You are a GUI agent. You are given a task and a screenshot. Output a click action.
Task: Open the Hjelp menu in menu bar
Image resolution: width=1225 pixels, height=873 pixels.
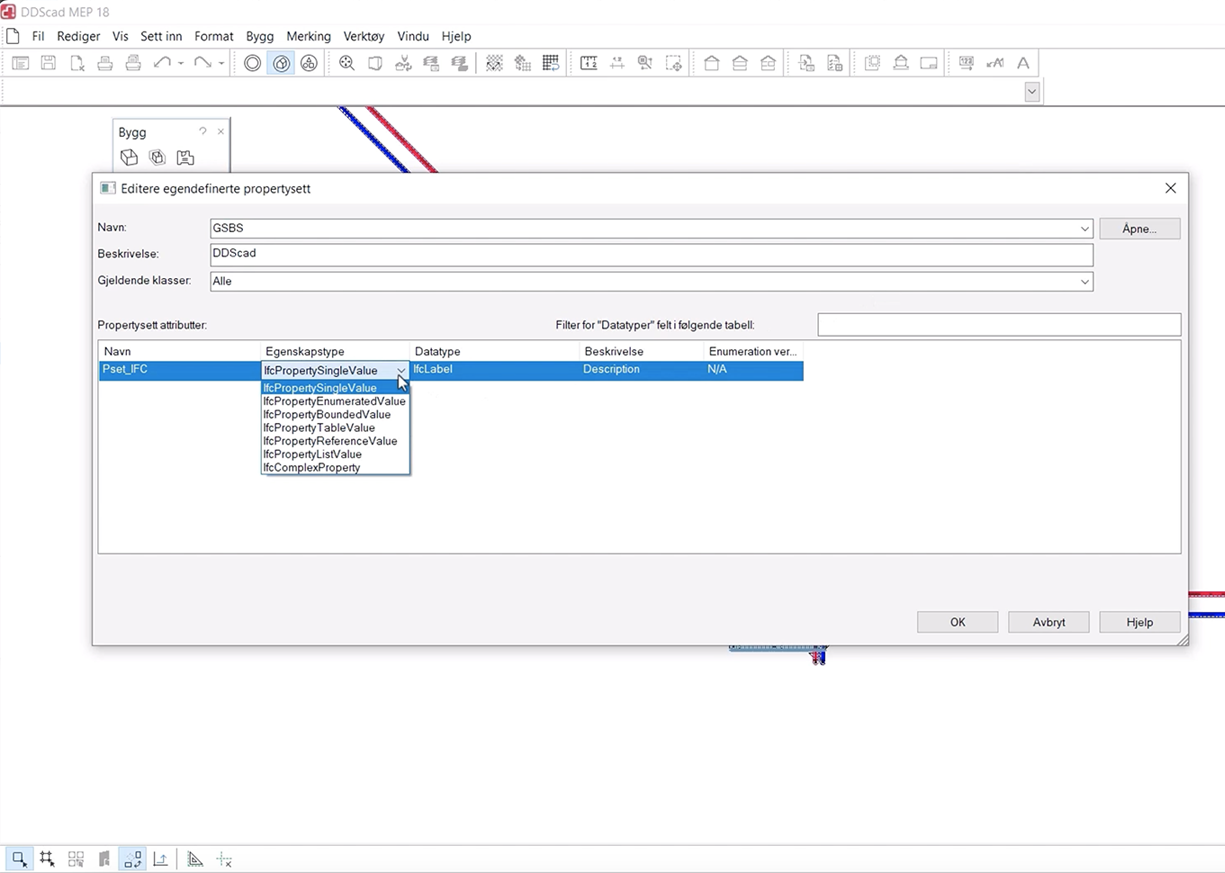(456, 36)
